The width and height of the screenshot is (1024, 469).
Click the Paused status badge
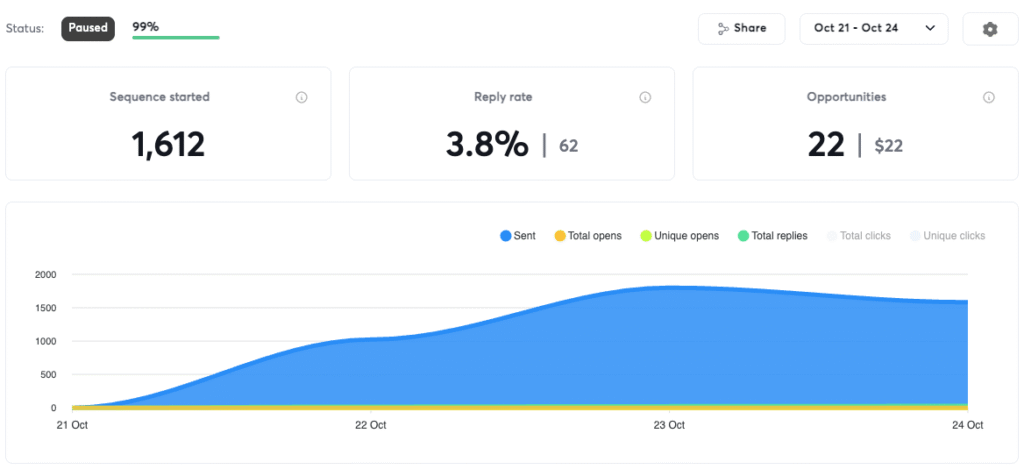point(88,28)
